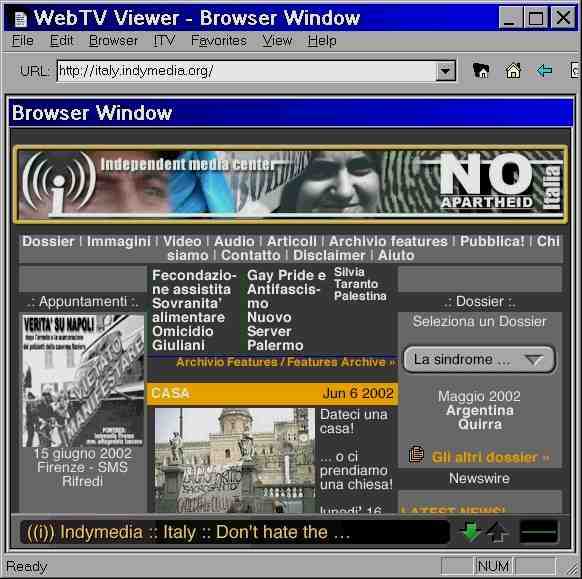Click the 'Dateci una casa!' text
The height and width of the screenshot is (579, 582).
click(x=353, y=422)
